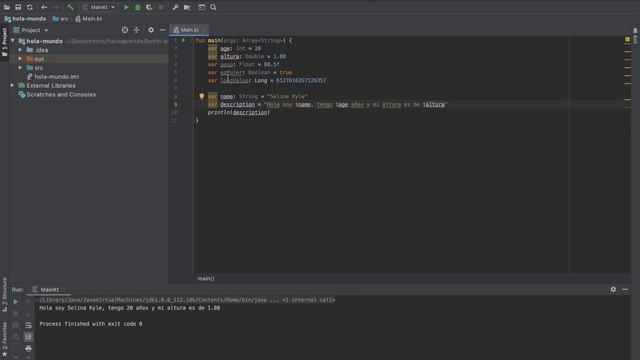Toggle scroll to end in Run console

coord(28,337)
